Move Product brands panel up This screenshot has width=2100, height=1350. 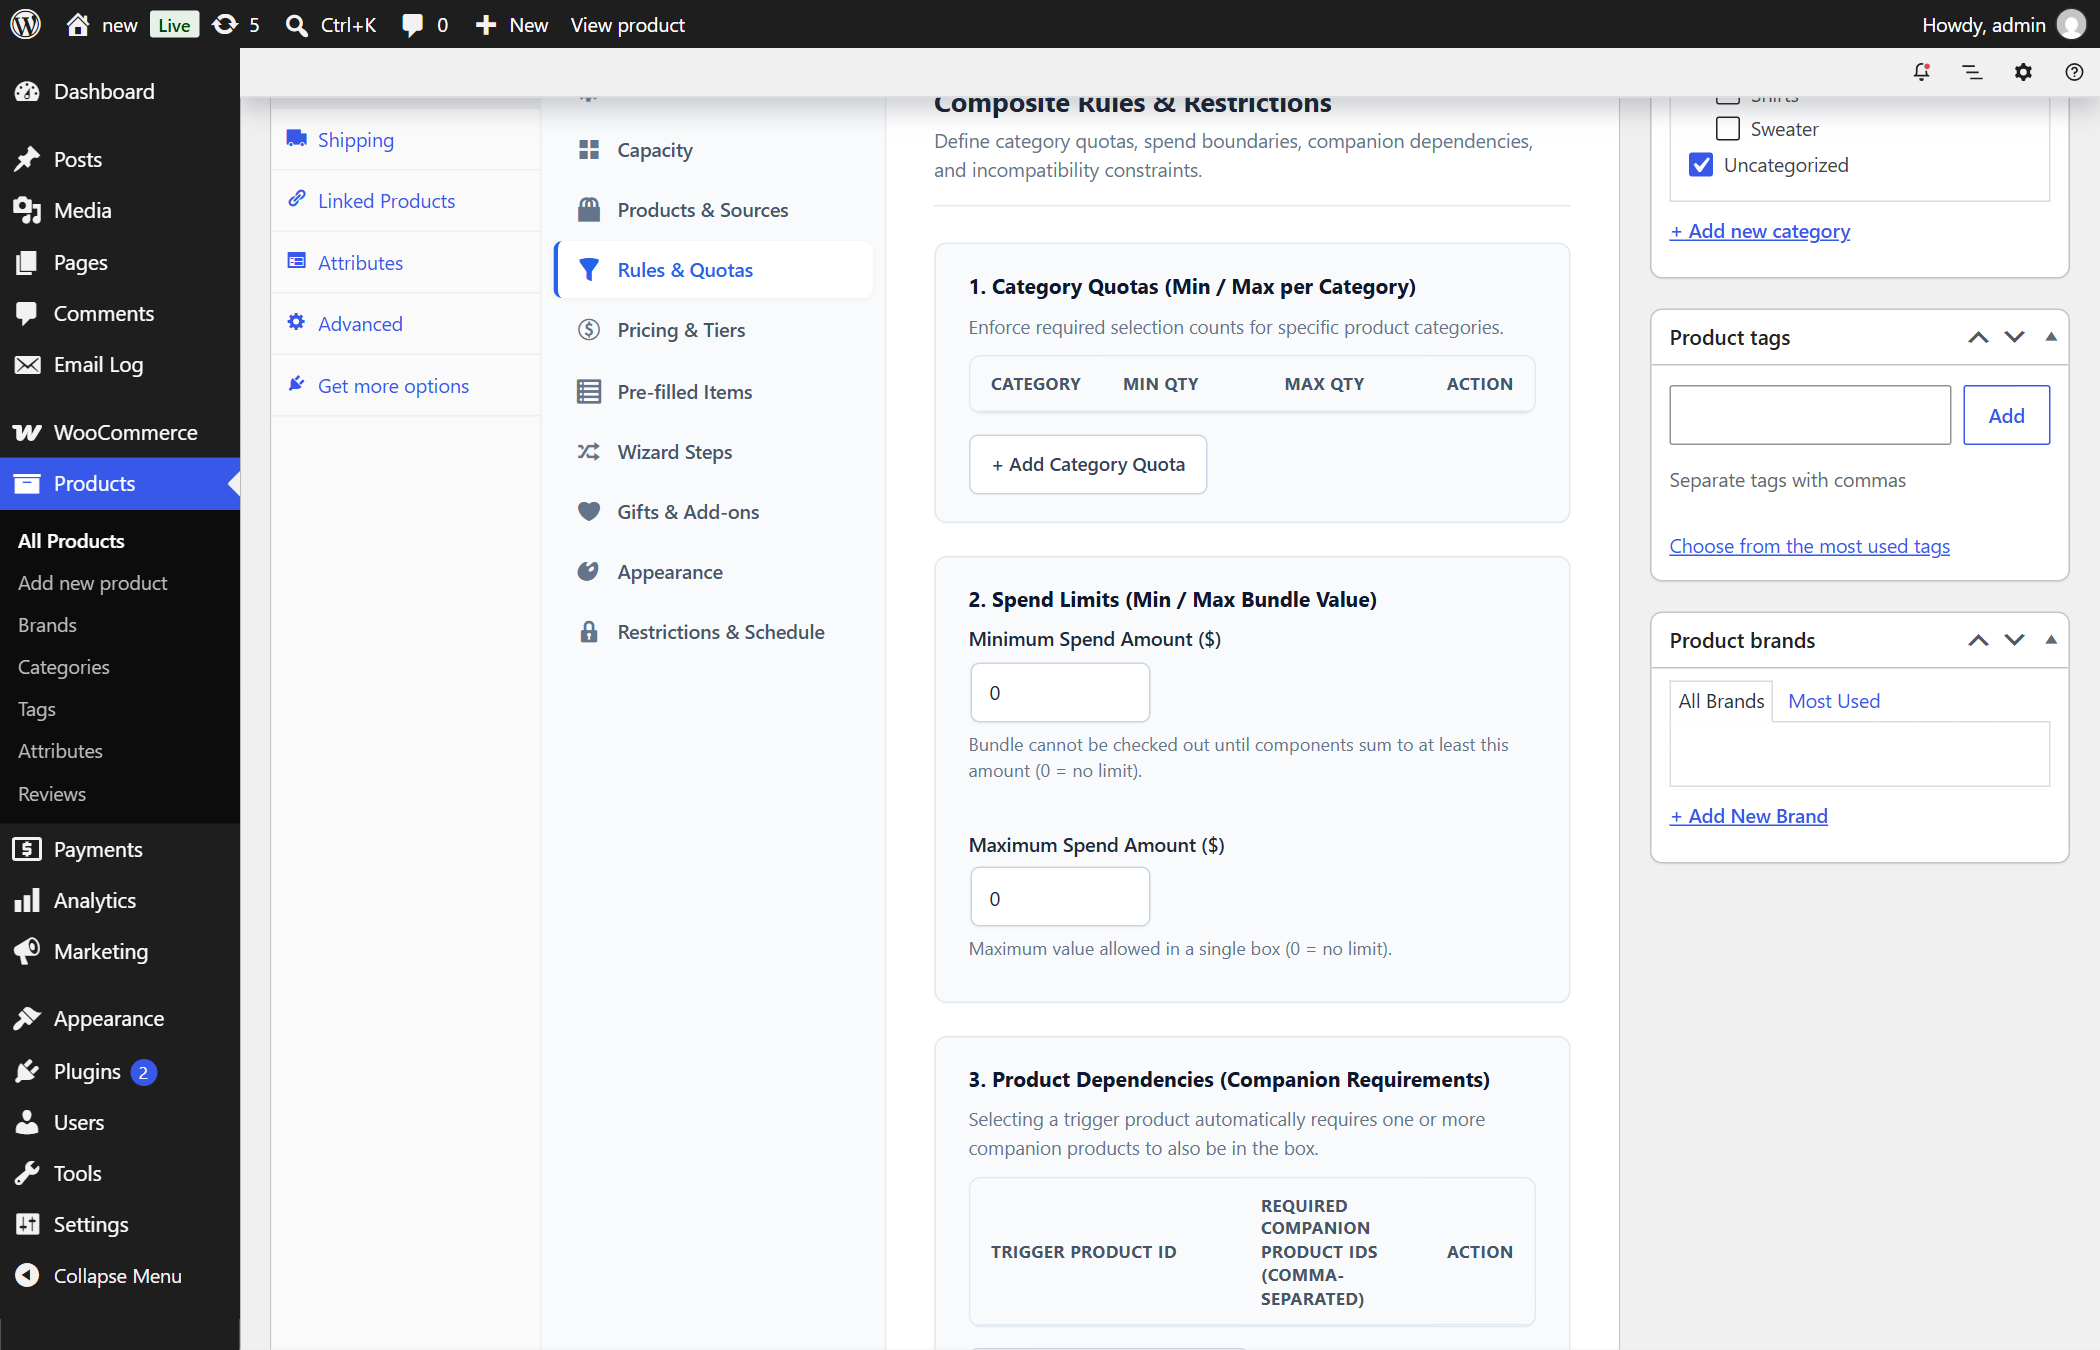(1978, 640)
